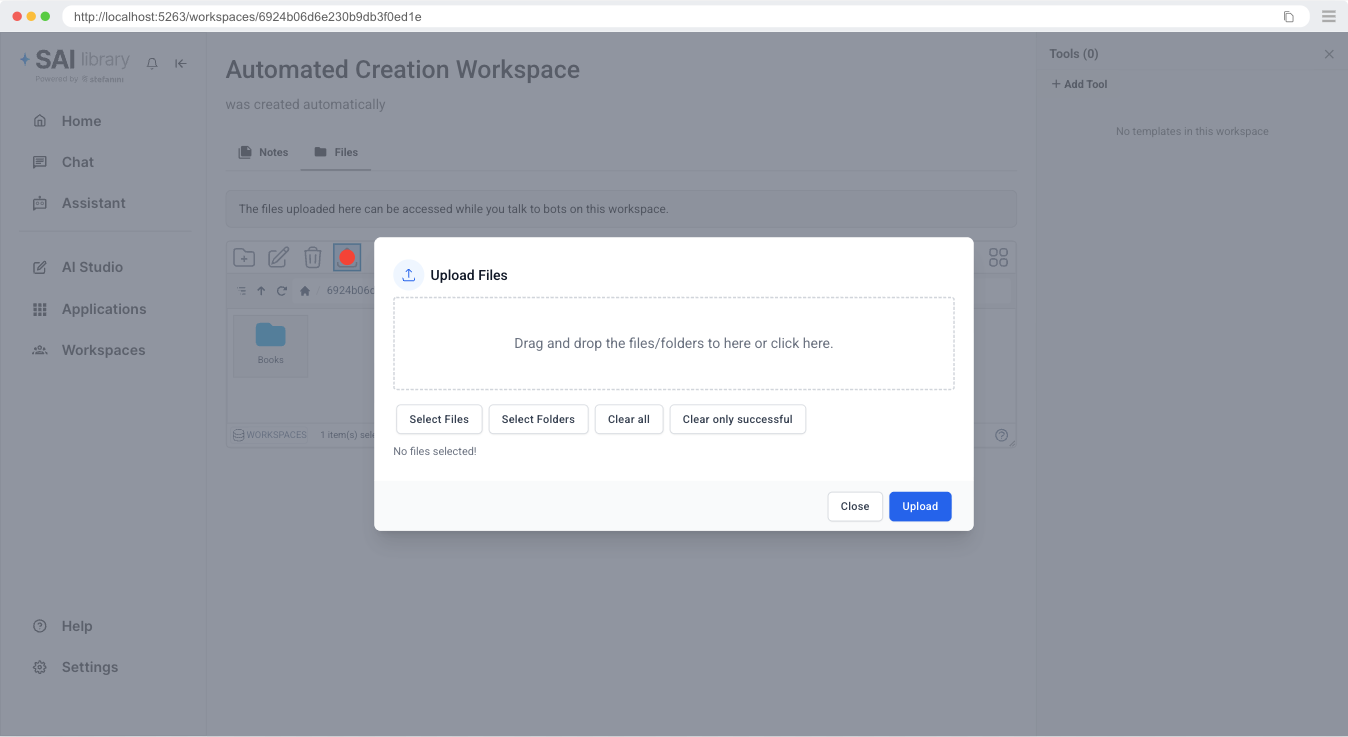Open the Books folder thumbnail

coord(270,345)
